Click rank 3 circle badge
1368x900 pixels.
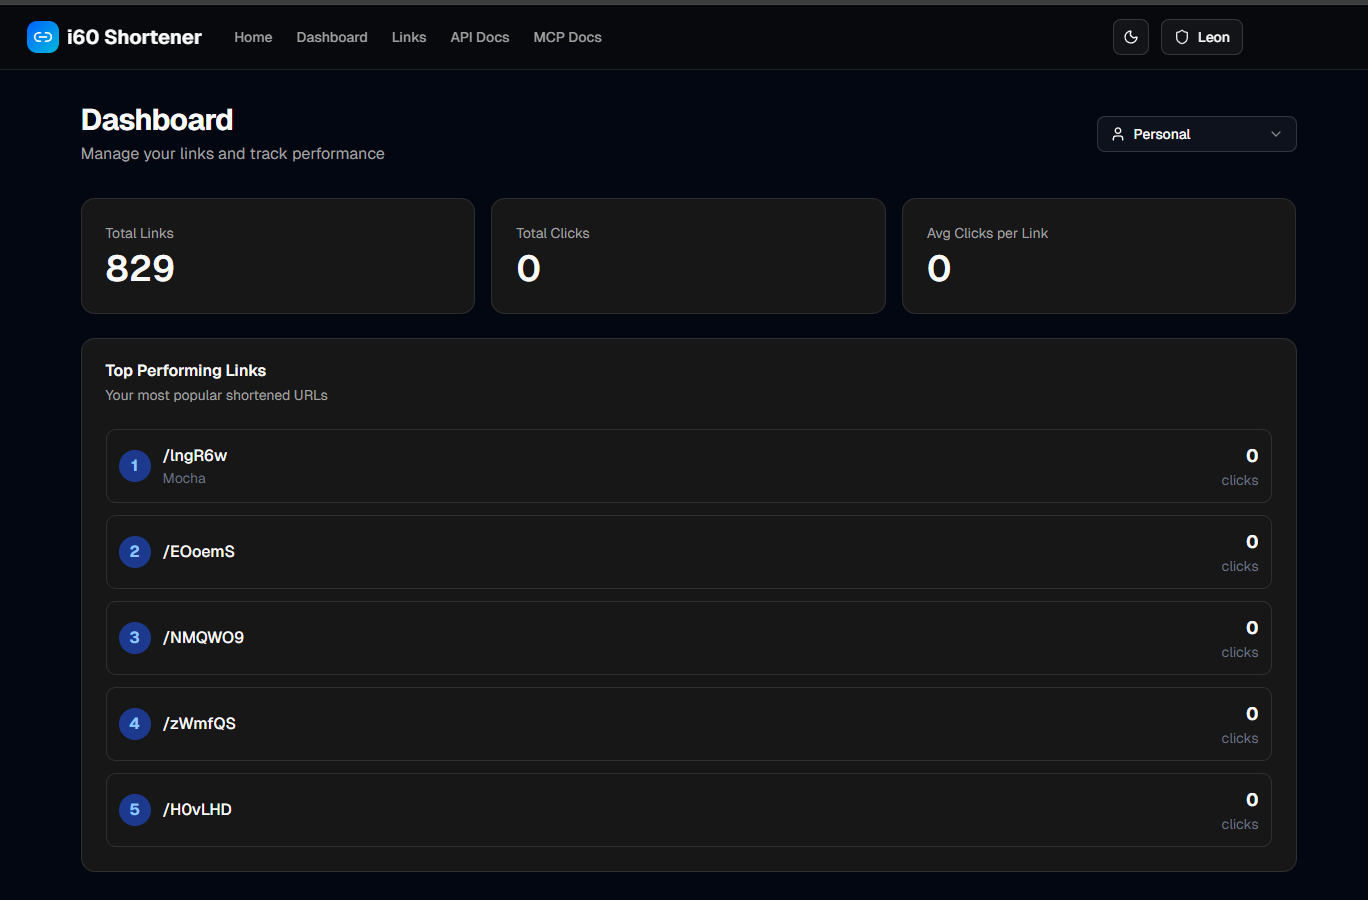pos(135,638)
